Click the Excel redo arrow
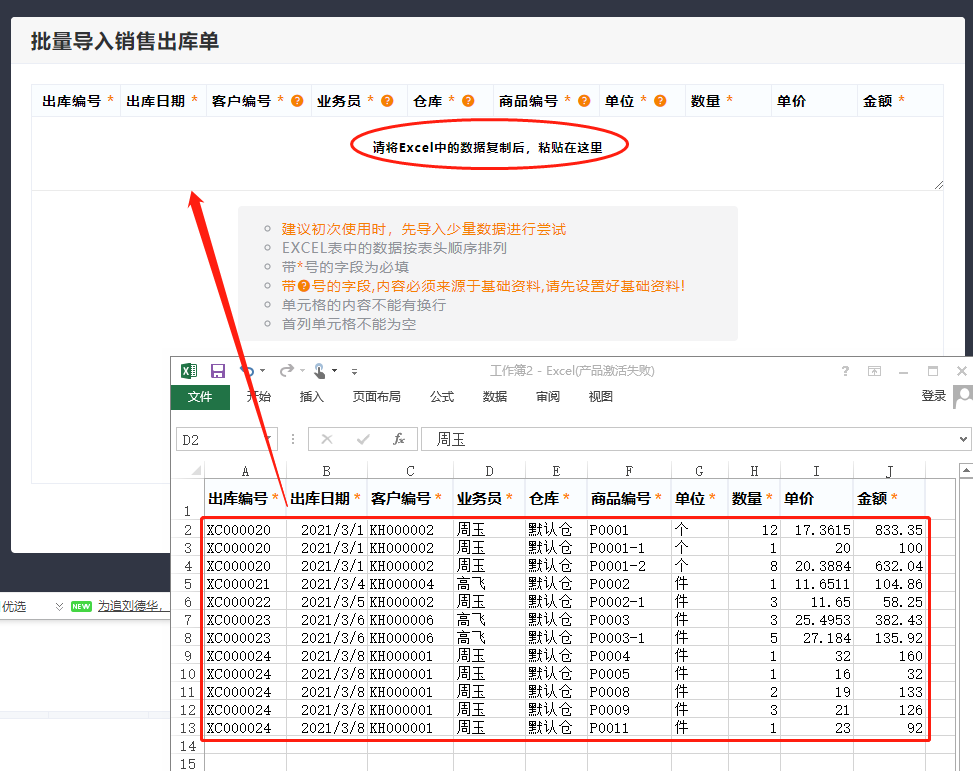Screen dimensions: 973x771 (x=286, y=371)
